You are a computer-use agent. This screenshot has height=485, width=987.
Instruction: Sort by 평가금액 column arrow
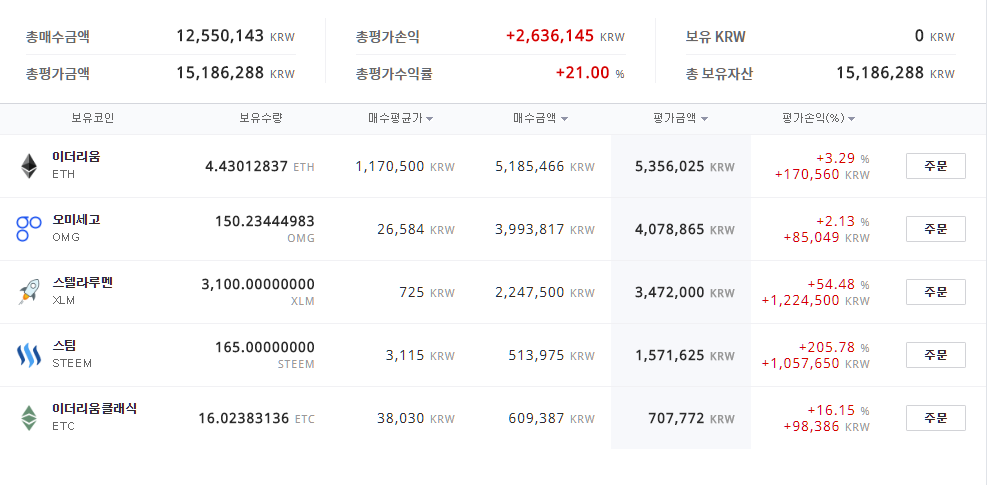705,119
